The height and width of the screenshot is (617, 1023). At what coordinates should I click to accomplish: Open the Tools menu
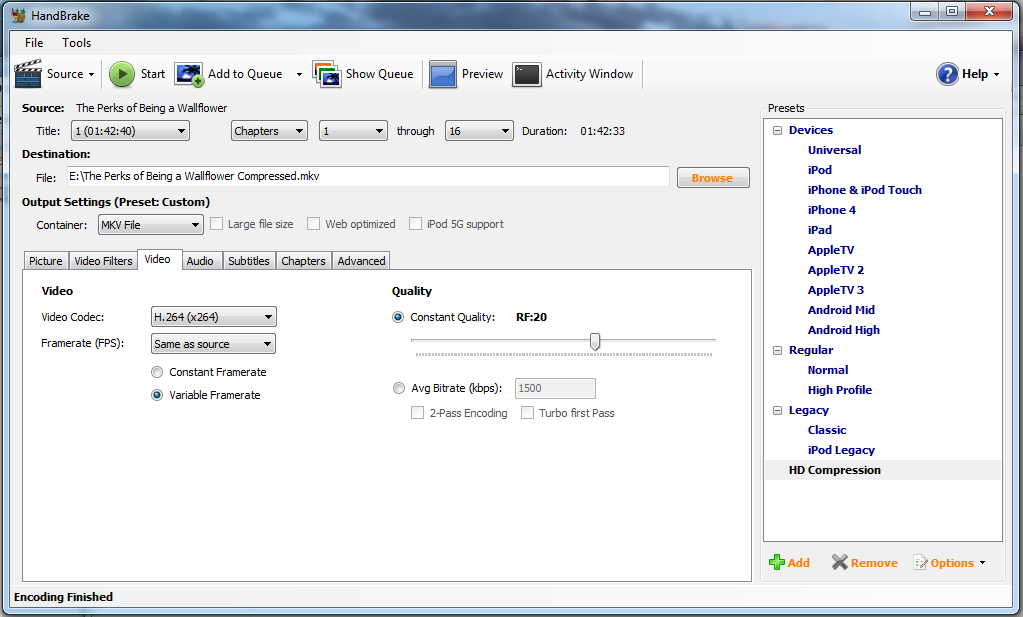[x=76, y=42]
